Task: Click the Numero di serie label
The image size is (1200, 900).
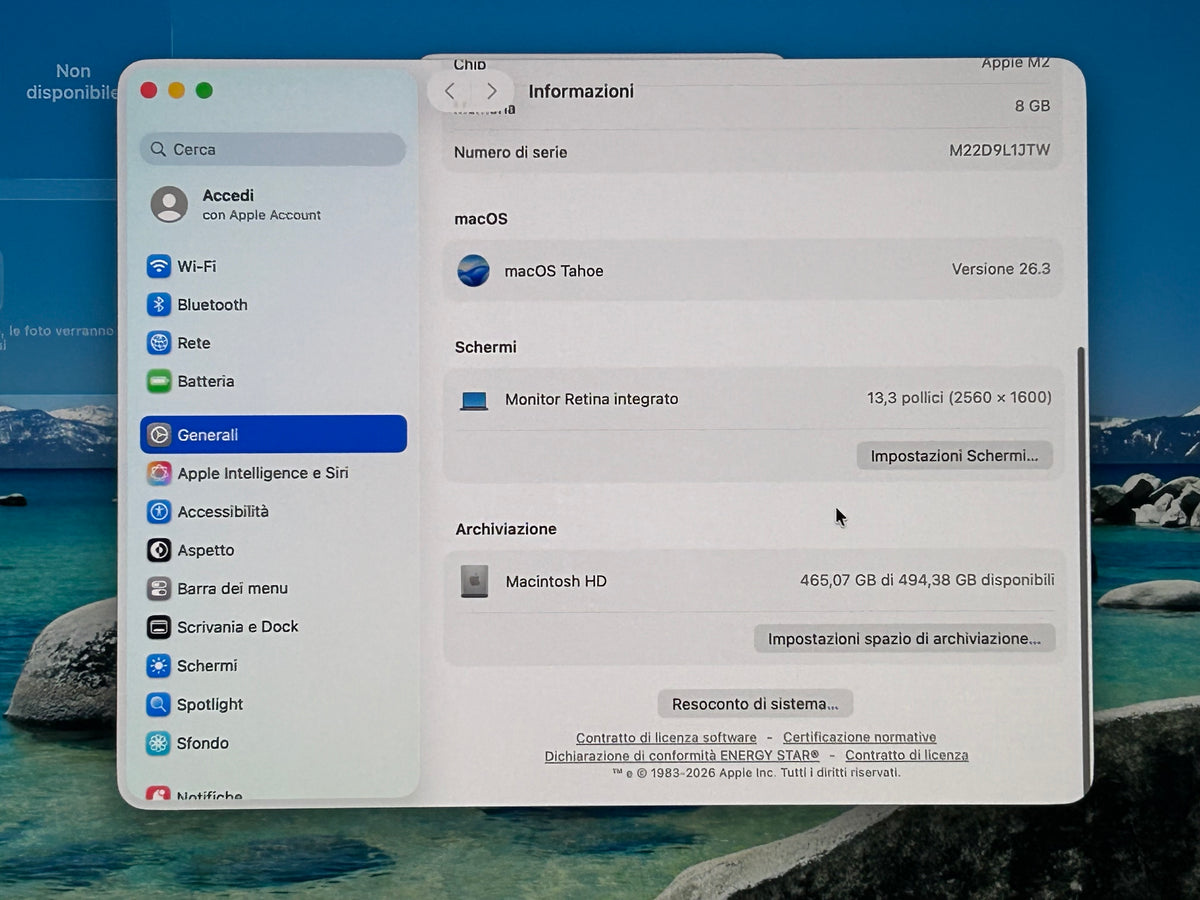Action: (510, 153)
